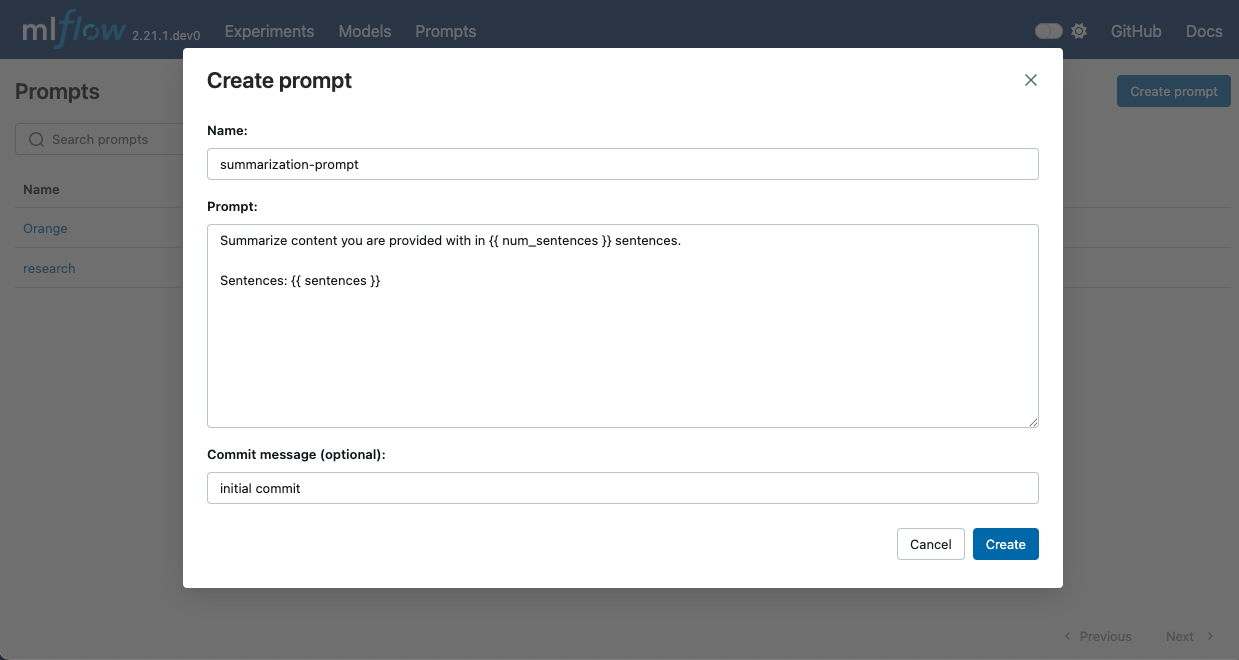Open the settings gear icon
The image size is (1239, 660).
1079,31
